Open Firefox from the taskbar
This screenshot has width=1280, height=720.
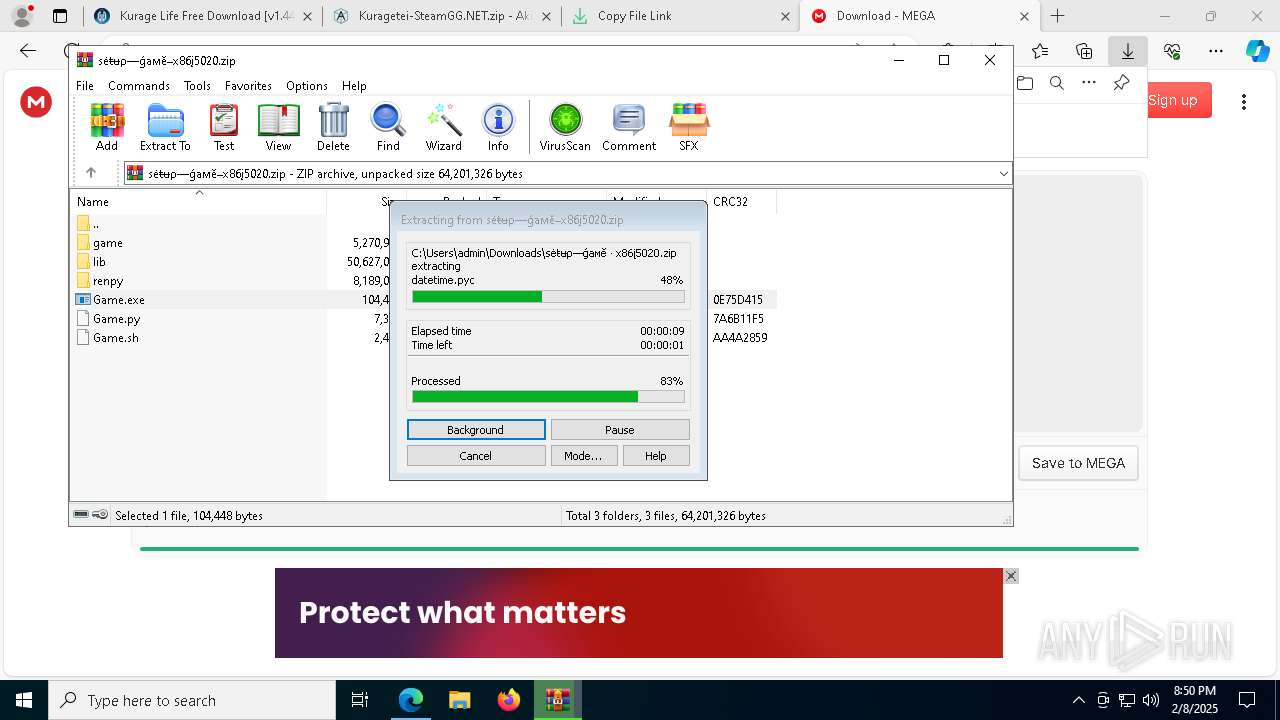509,700
